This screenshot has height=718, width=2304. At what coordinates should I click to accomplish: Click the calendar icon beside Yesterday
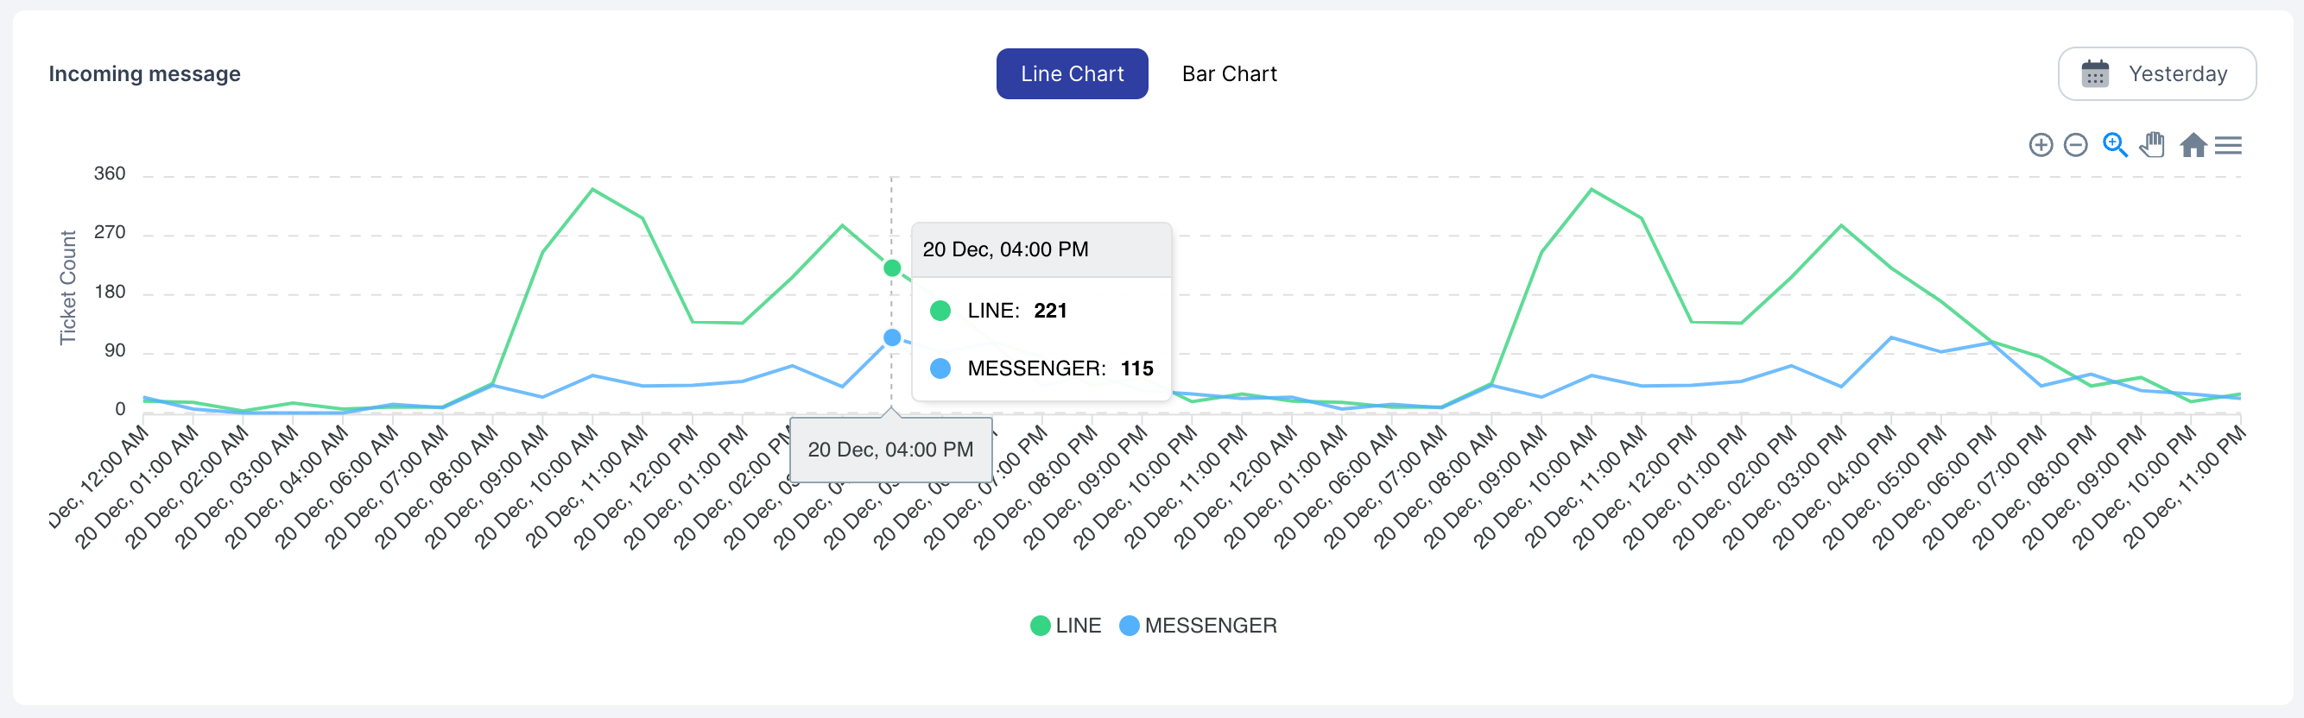click(2095, 74)
